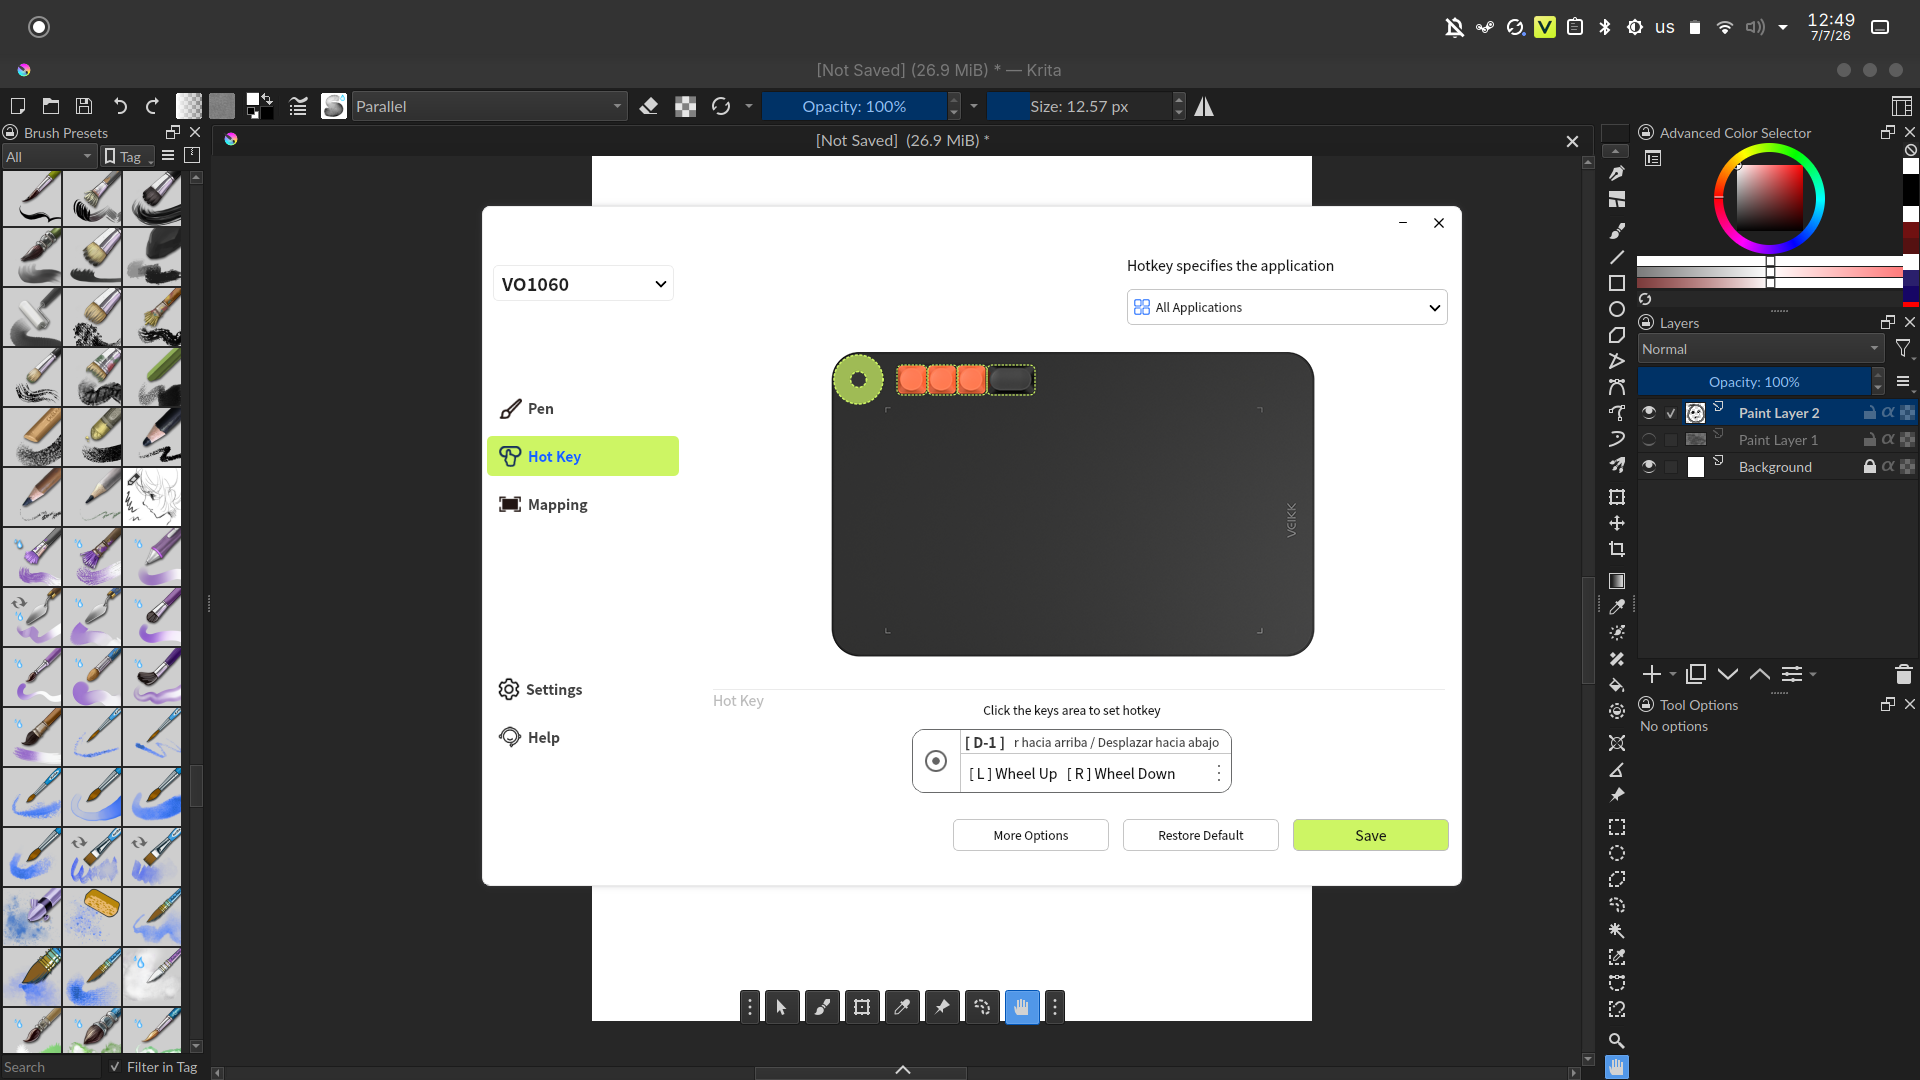Adjust the brush Opacity slider in toolbar
Viewport: 1920px width, 1080px height.
click(x=854, y=106)
